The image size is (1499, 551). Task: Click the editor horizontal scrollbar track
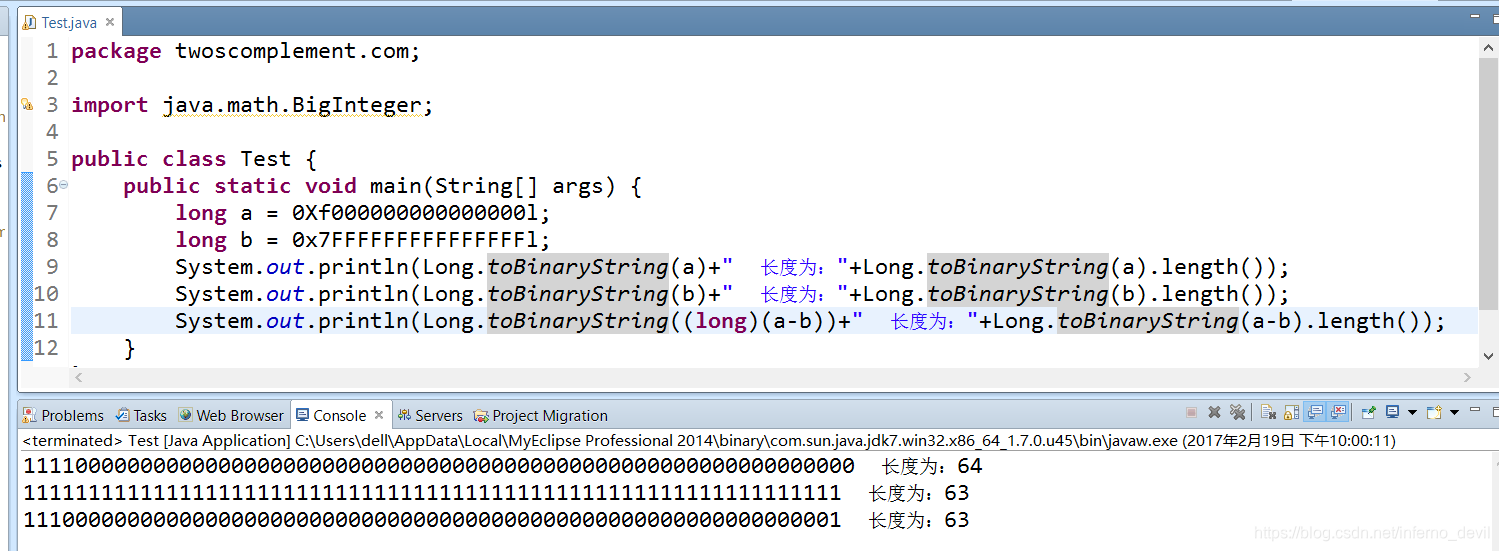click(773, 377)
